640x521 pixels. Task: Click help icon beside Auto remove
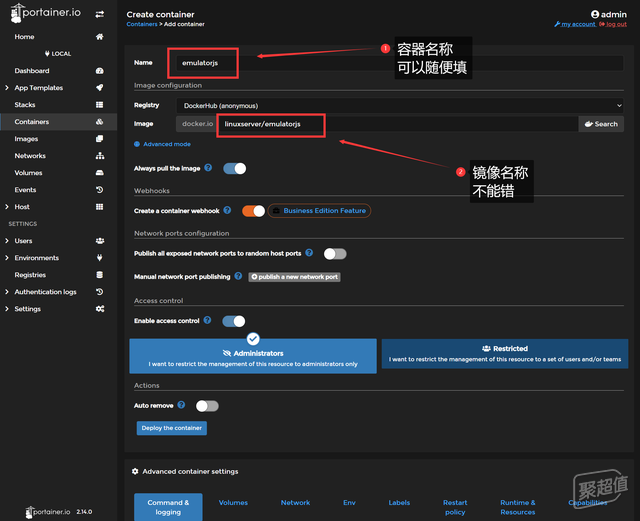tap(181, 405)
